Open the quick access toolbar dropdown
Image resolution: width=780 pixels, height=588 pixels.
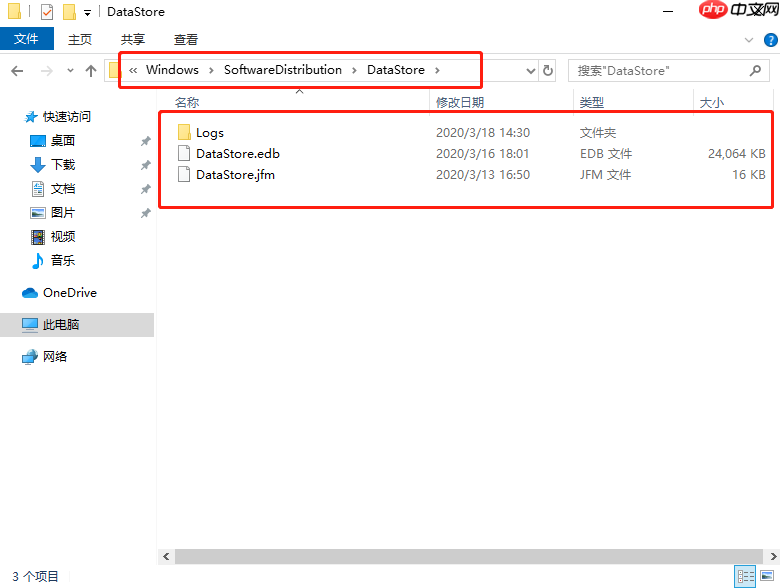pyautogui.click(x=87, y=12)
